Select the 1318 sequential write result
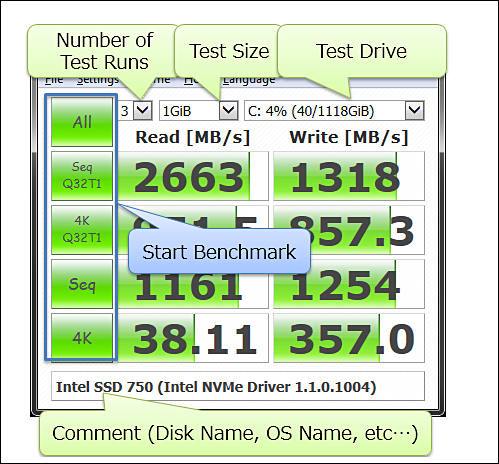Image resolution: width=499 pixels, height=464 pixels. coord(349,176)
